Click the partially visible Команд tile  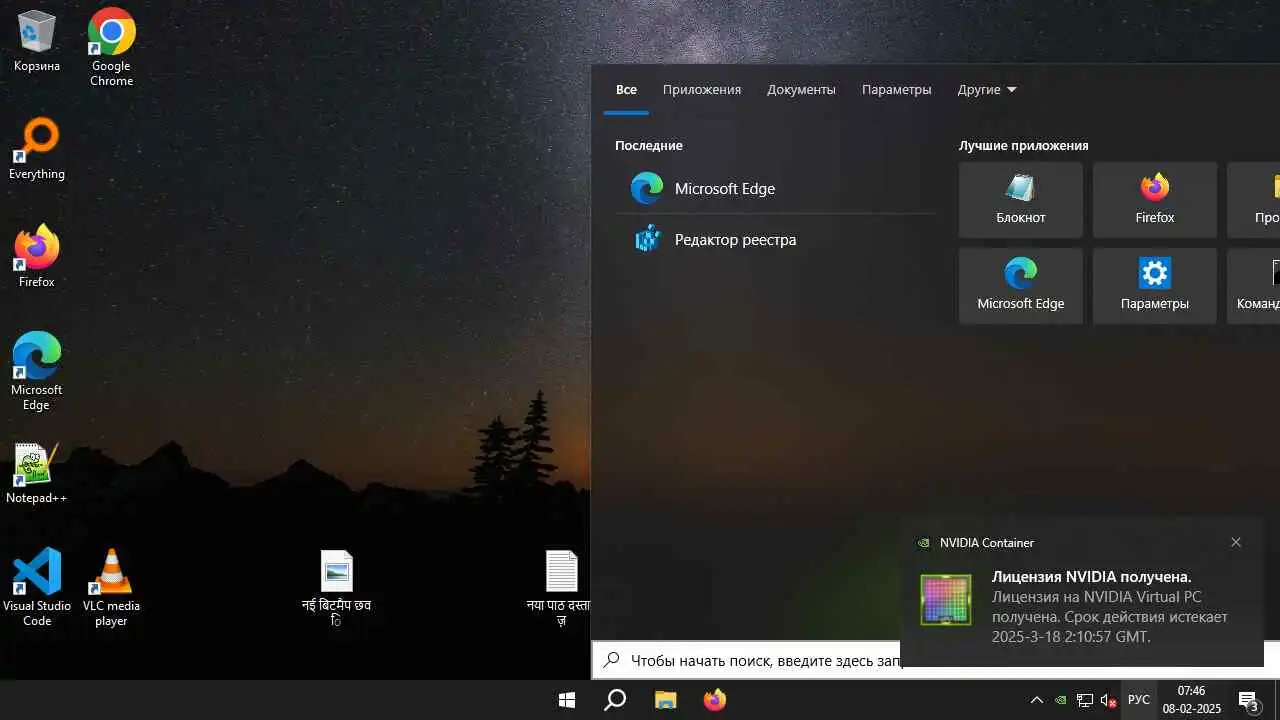point(1254,286)
